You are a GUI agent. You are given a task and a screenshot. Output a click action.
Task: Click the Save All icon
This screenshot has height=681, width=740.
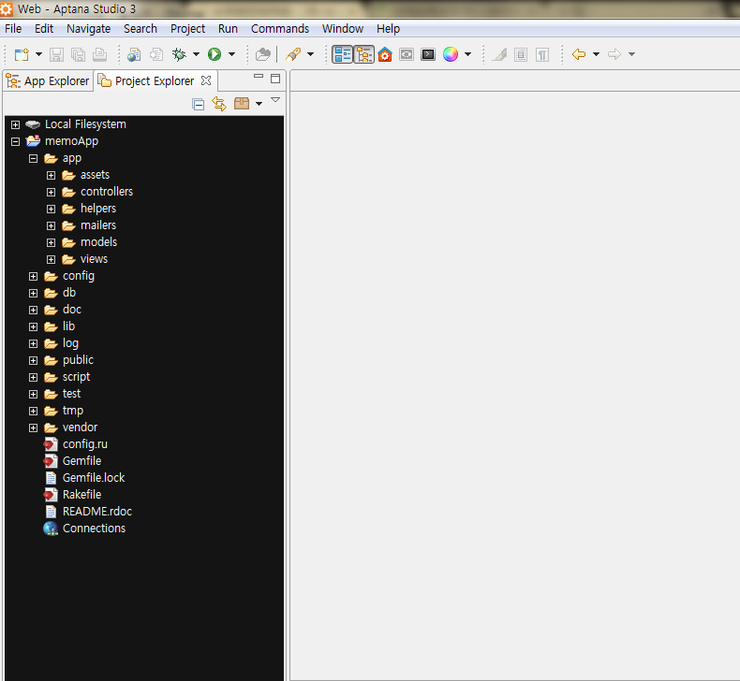tap(78, 55)
